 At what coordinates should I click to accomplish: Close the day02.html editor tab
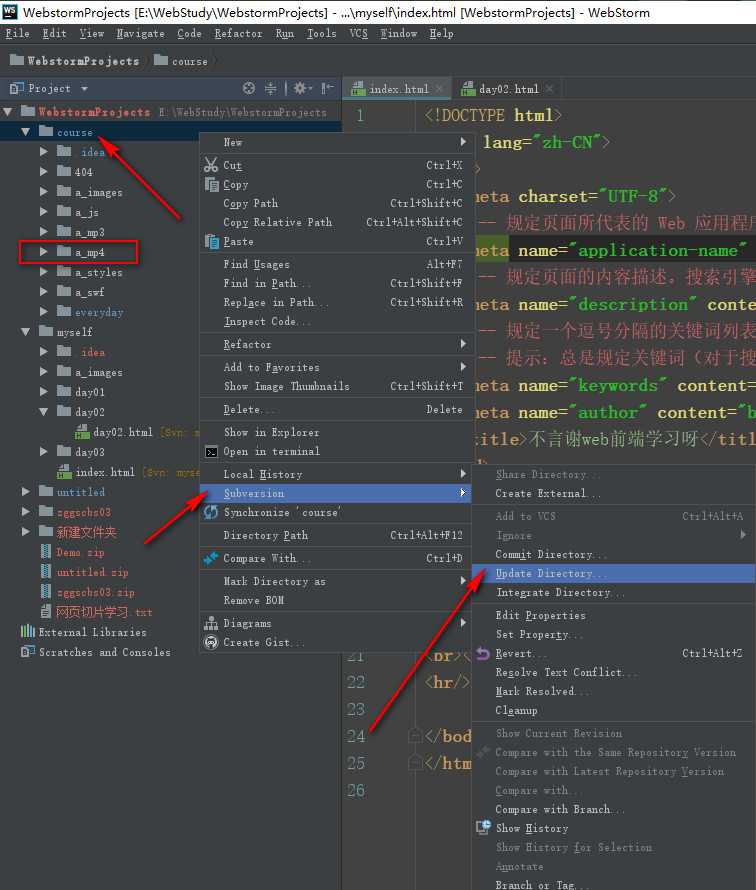(549, 89)
